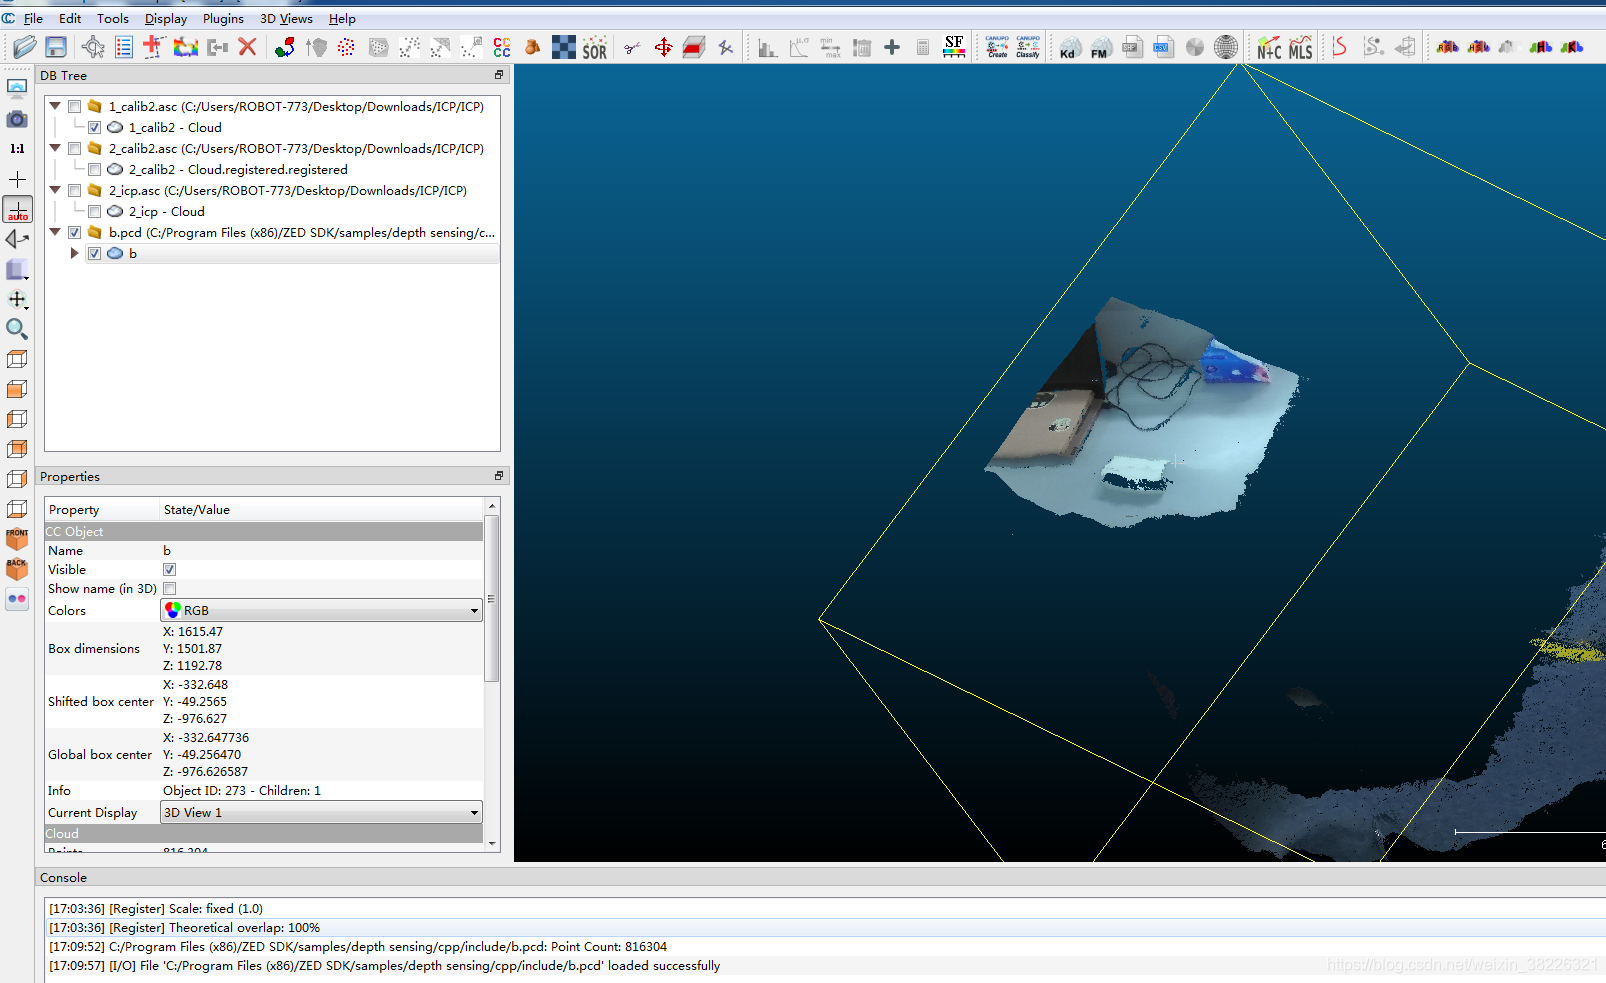Click the Save floppy disk icon
Image resolution: width=1606 pixels, height=983 pixels.
[x=56, y=46]
